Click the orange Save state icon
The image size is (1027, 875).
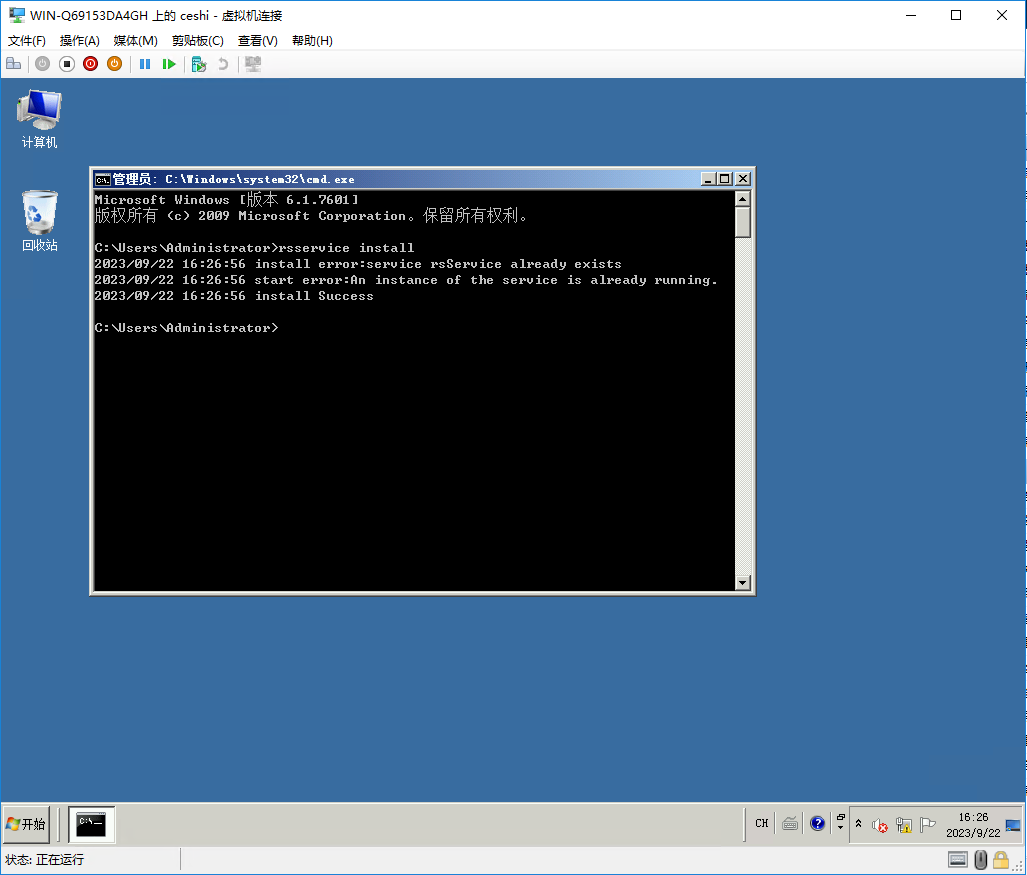pos(114,64)
